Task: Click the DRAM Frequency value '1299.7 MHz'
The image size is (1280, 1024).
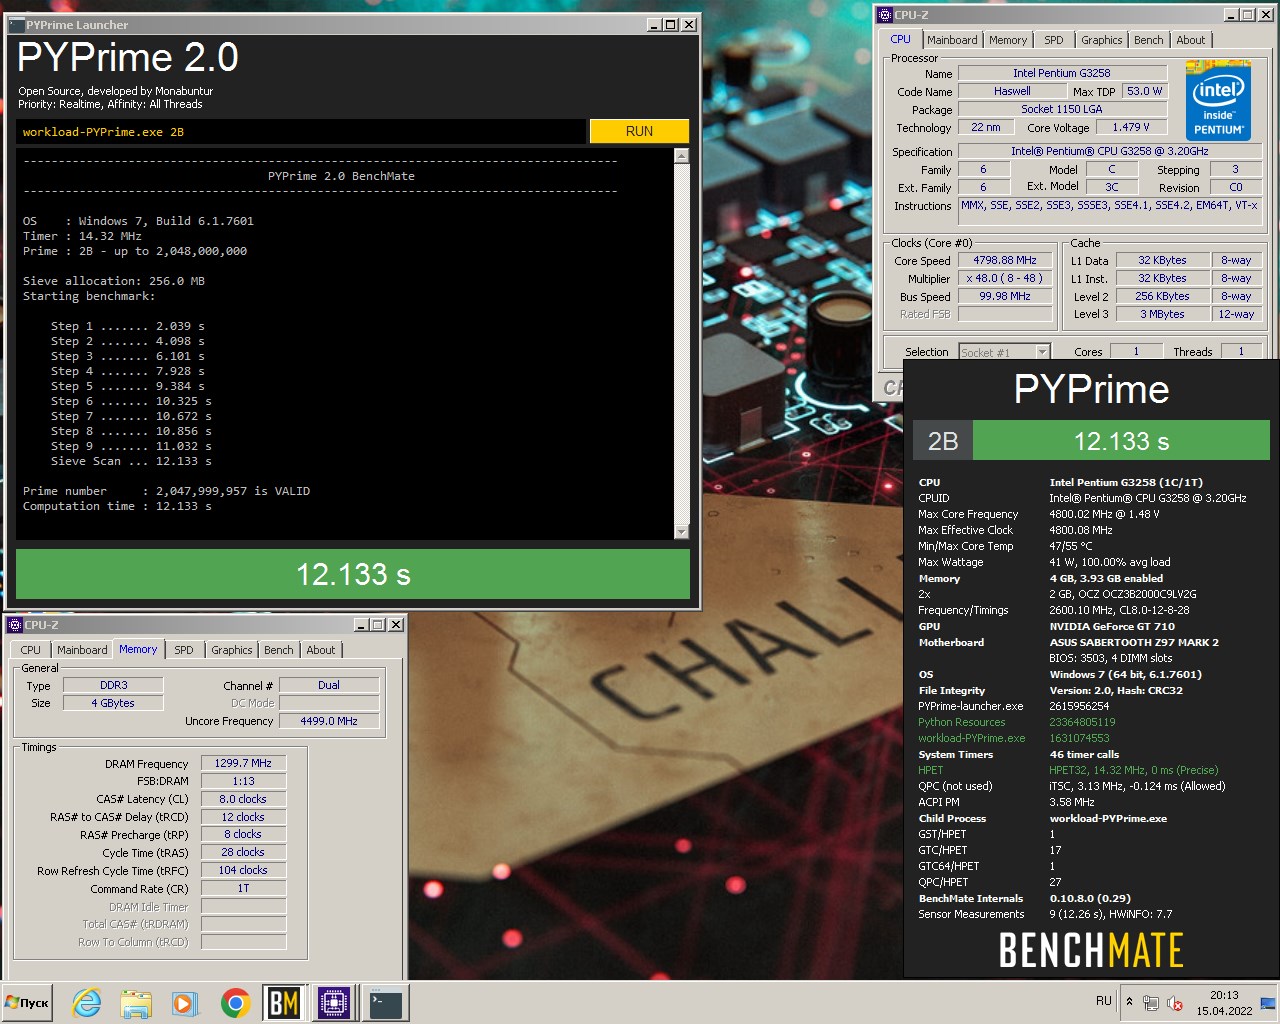Action: point(243,763)
